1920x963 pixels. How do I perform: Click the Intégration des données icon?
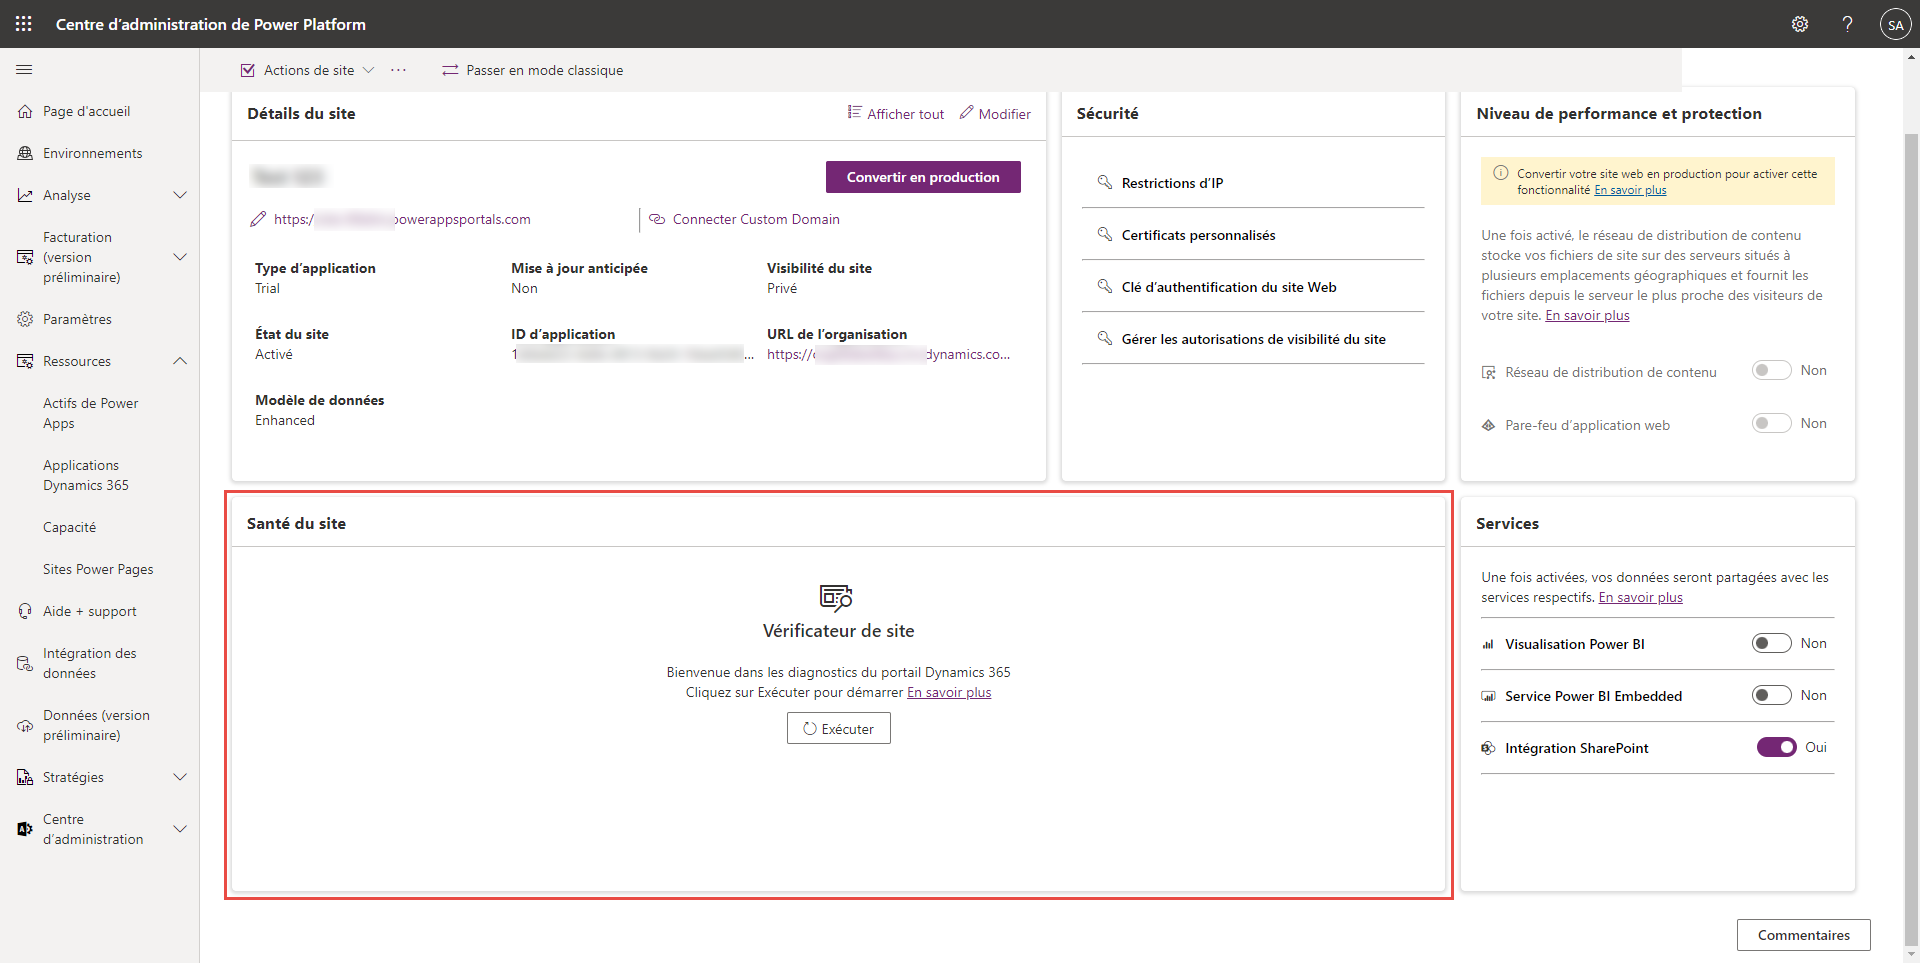(x=25, y=664)
